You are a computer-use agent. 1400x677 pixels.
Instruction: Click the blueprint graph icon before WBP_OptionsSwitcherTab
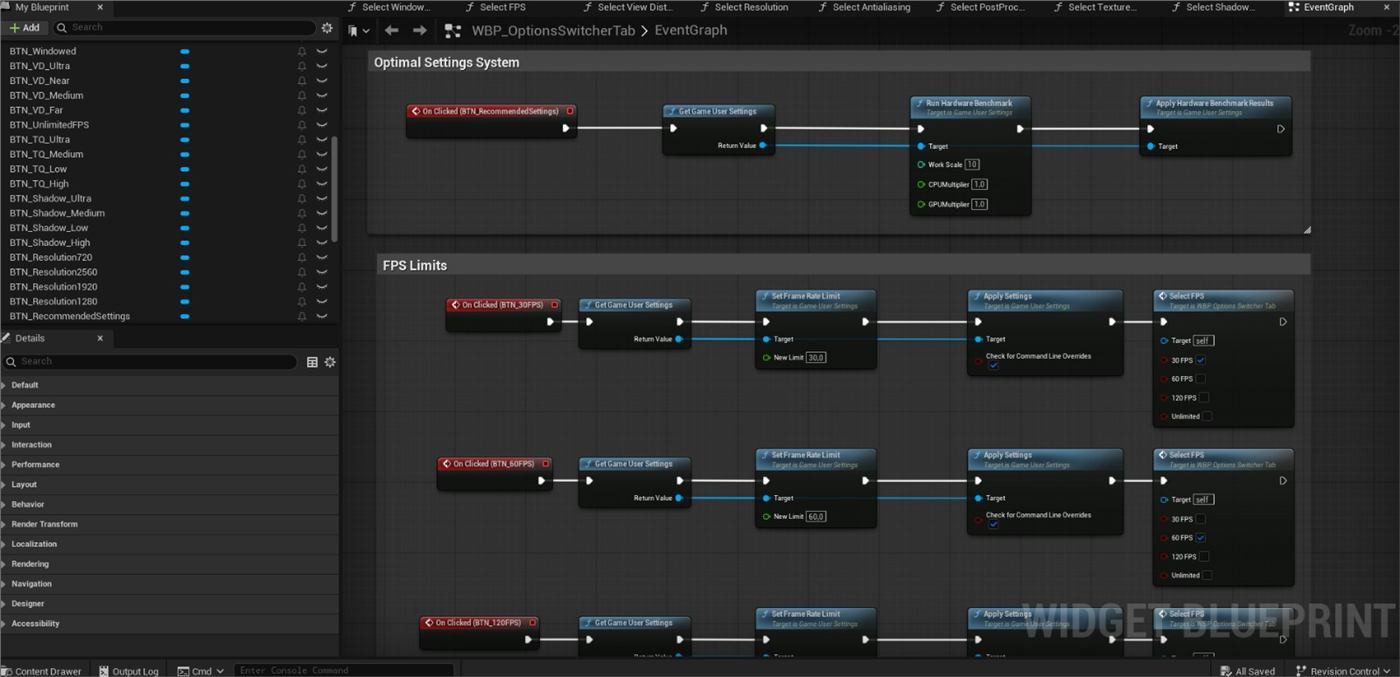[453, 31]
